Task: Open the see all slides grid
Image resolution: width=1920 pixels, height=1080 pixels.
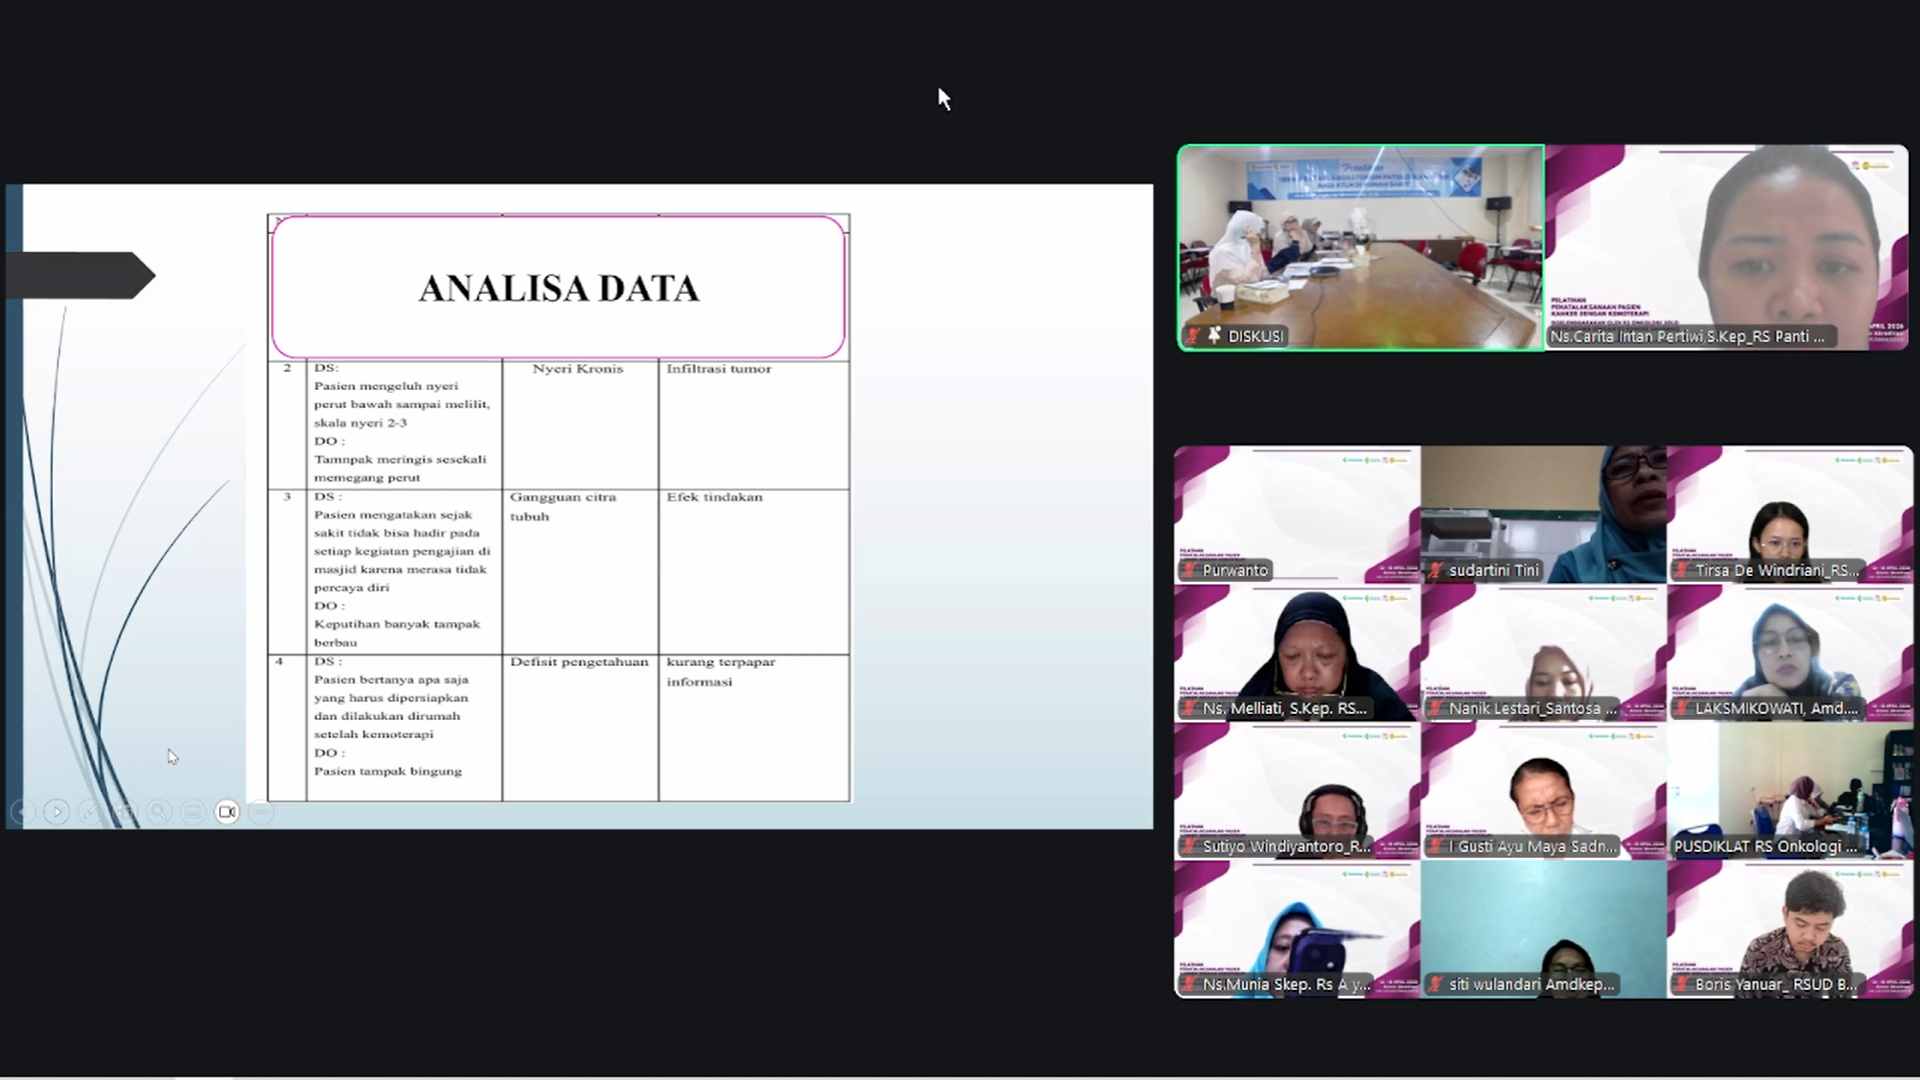Action: [x=125, y=812]
